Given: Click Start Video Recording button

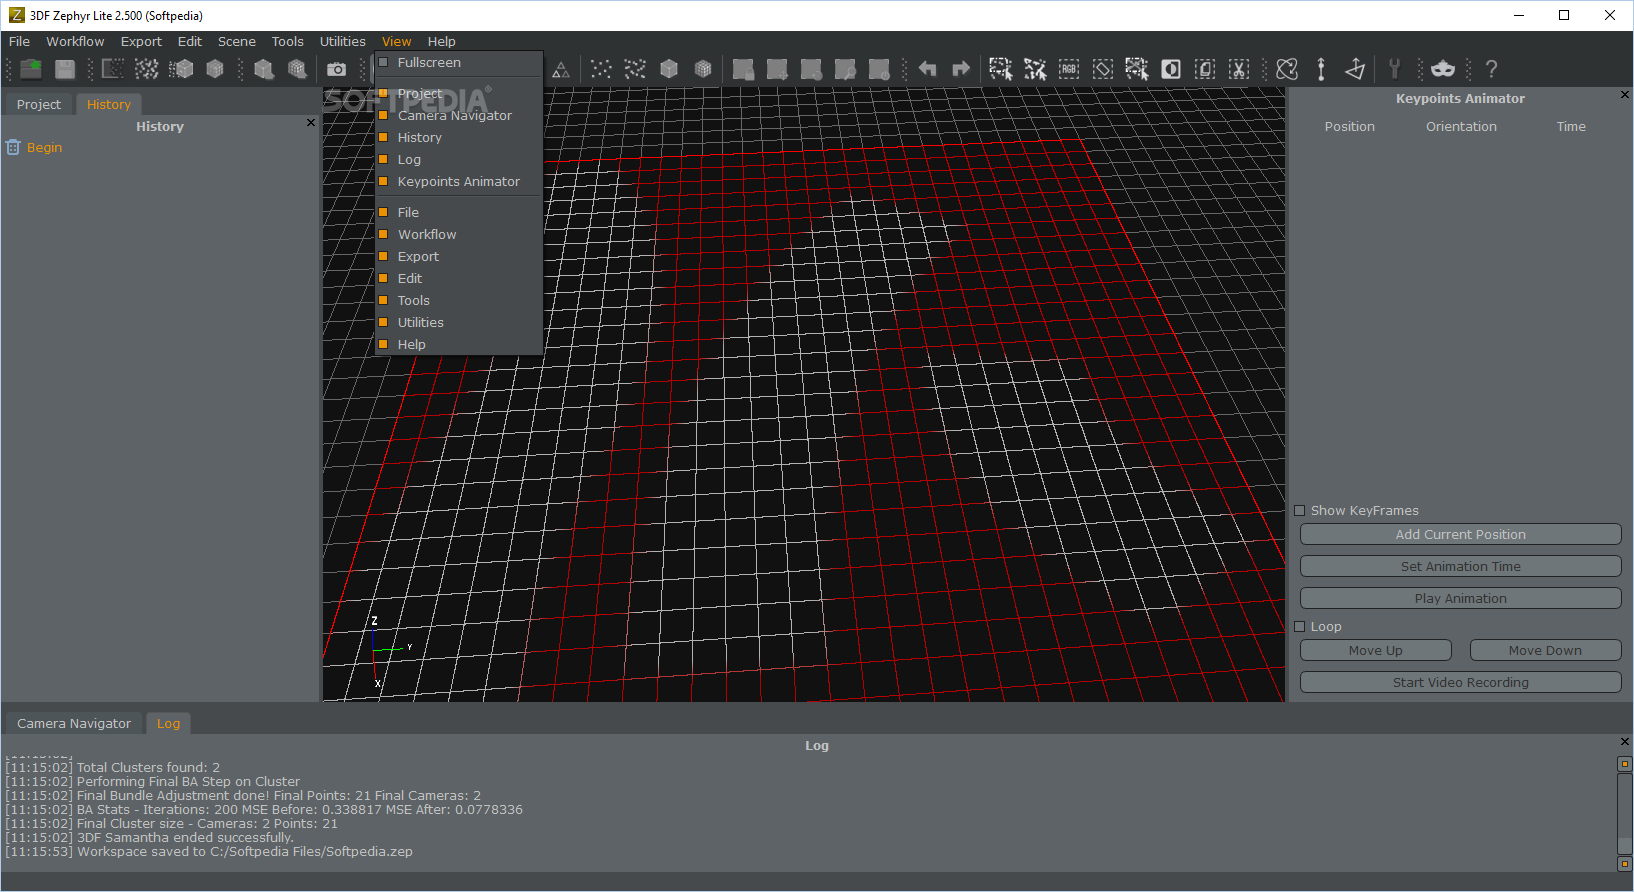Looking at the screenshot, I should [x=1460, y=682].
